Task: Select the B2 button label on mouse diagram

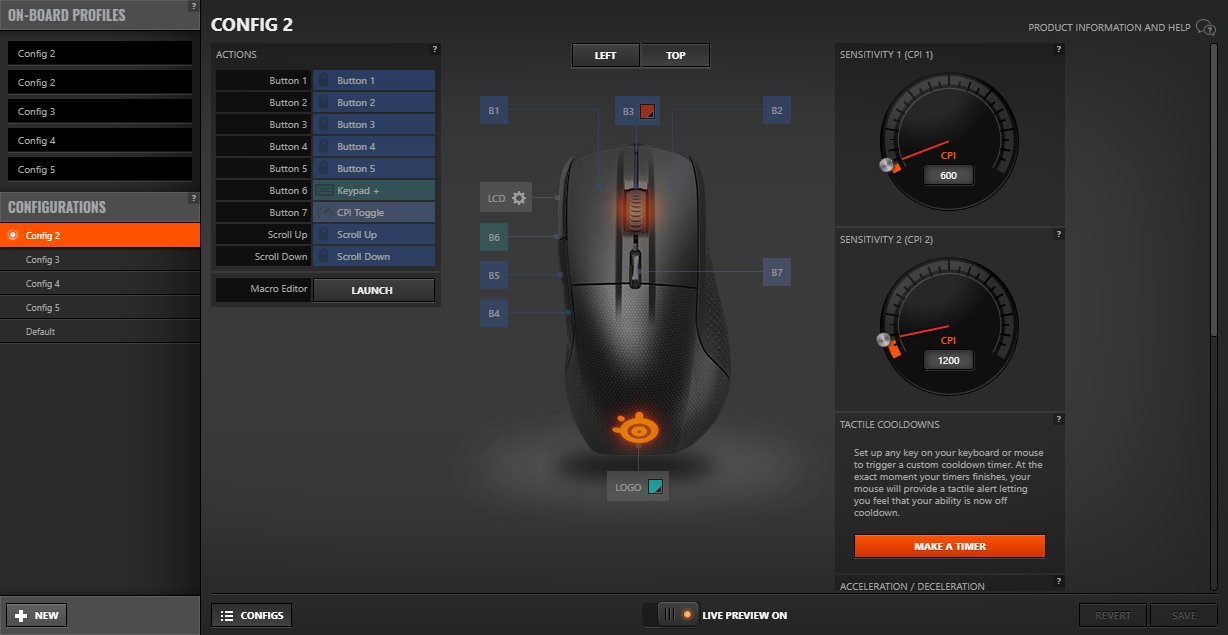Action: pyautogui.click(x=777, y=110)
